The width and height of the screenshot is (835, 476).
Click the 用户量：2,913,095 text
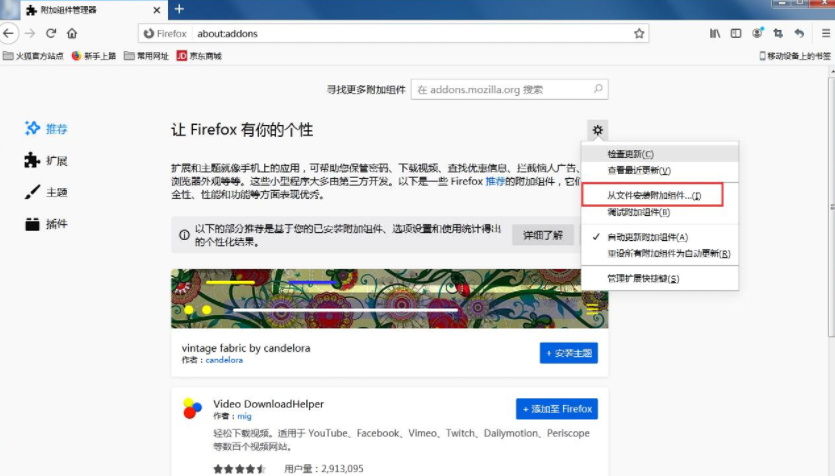coord(324,469)
